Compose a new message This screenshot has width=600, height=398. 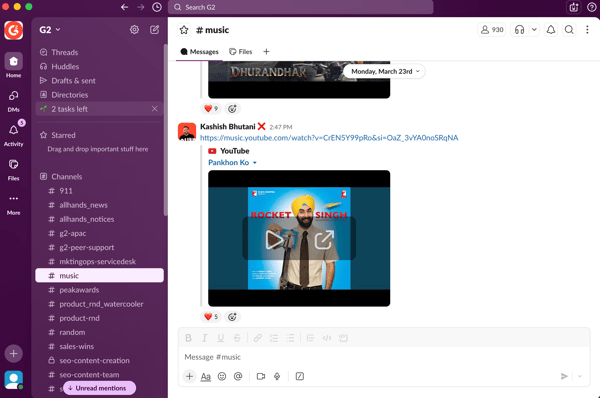(x=155, y=29)
